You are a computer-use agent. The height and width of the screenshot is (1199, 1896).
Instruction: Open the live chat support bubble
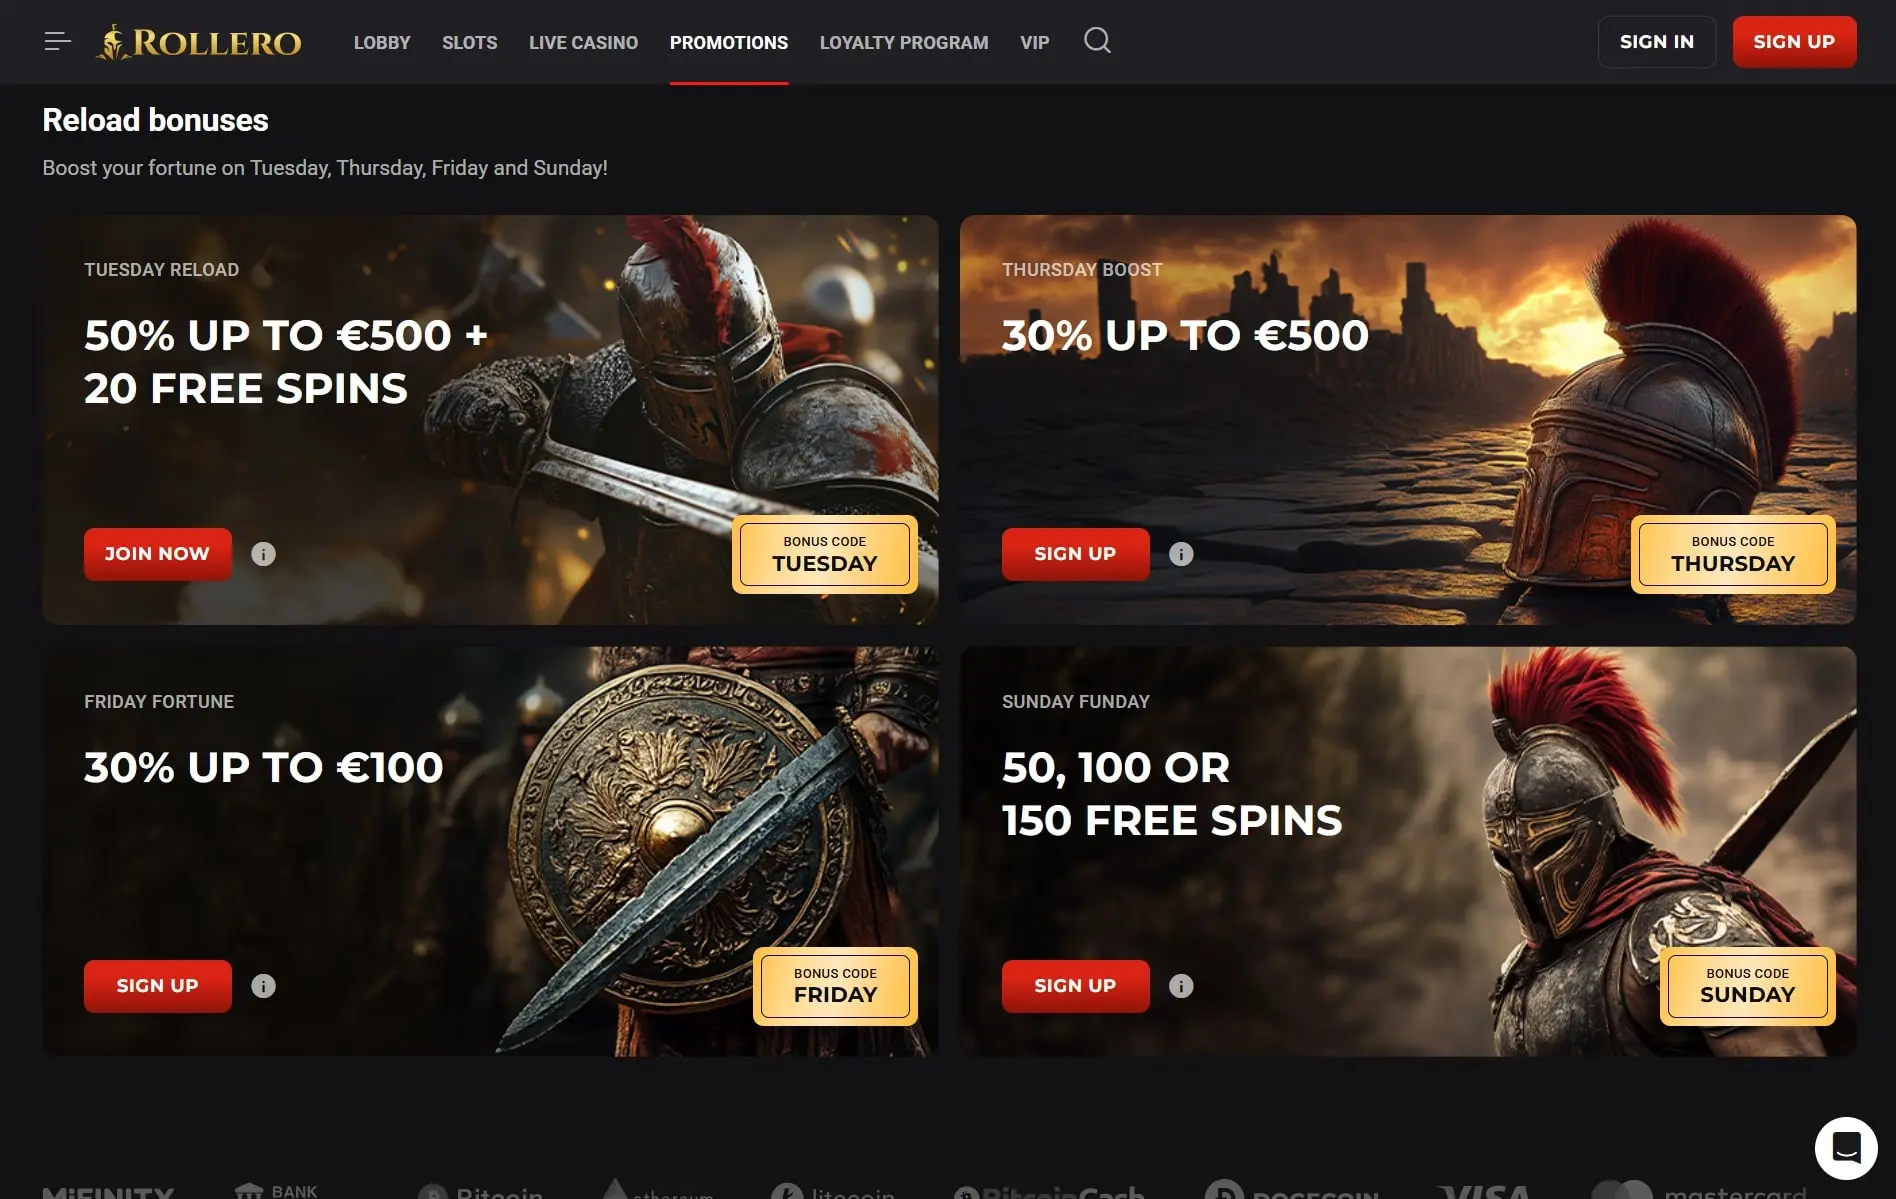(x=1846, y=1148)
